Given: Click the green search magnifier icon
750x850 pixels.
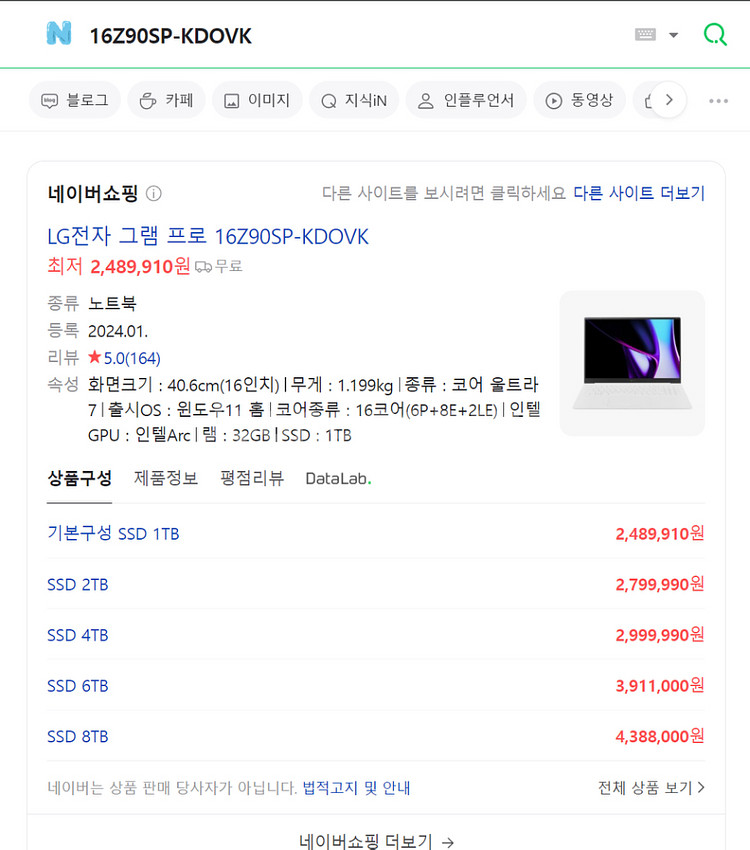Looking at the screenshot, I should tap(715, 35).
